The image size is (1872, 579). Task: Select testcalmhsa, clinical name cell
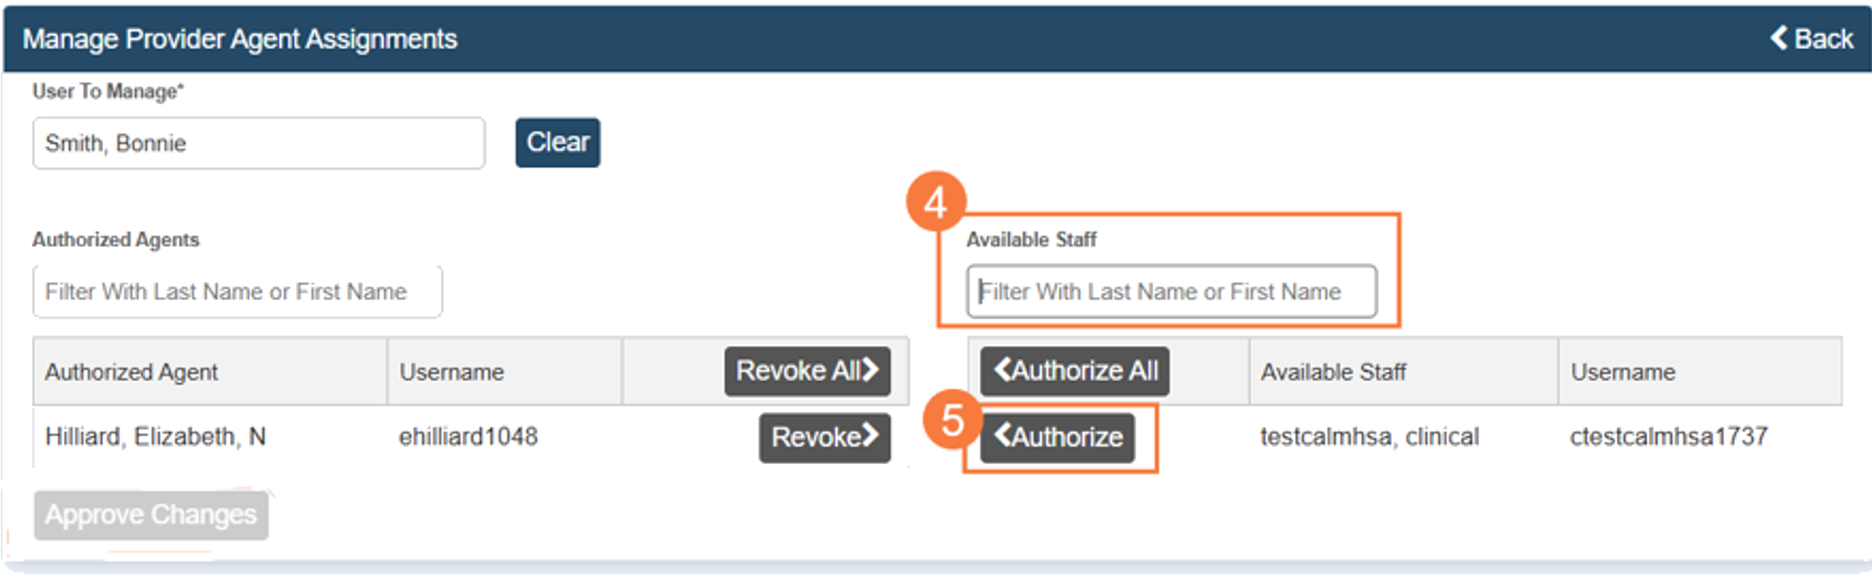1369,437
